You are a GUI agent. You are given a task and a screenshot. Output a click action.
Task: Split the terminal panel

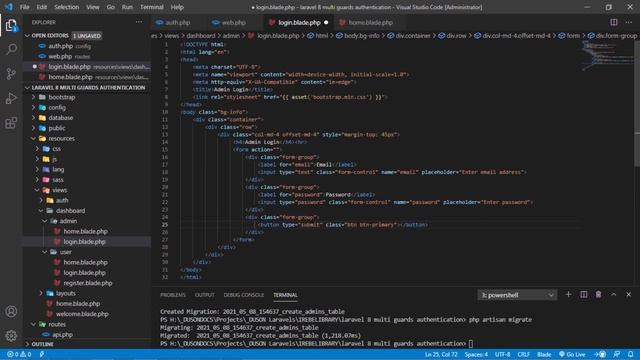584,294
